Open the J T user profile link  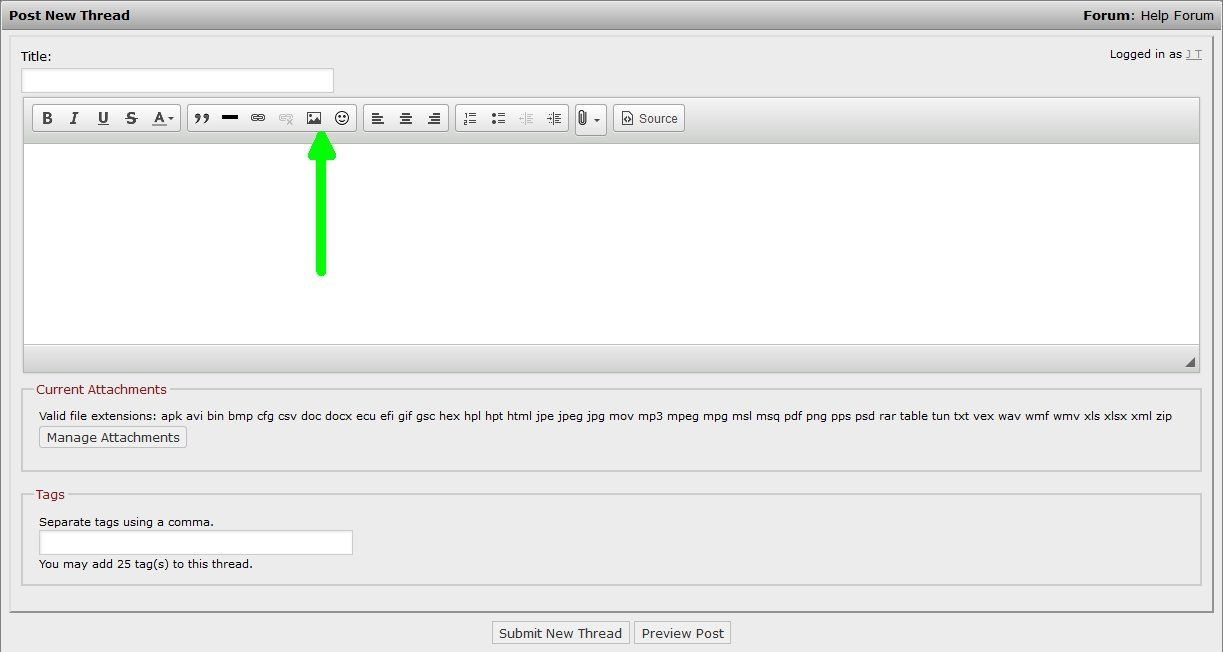(x=1193, y=54)
